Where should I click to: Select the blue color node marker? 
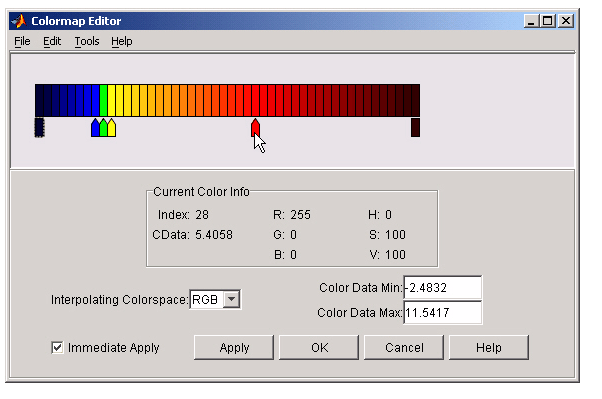pos(95,127)
